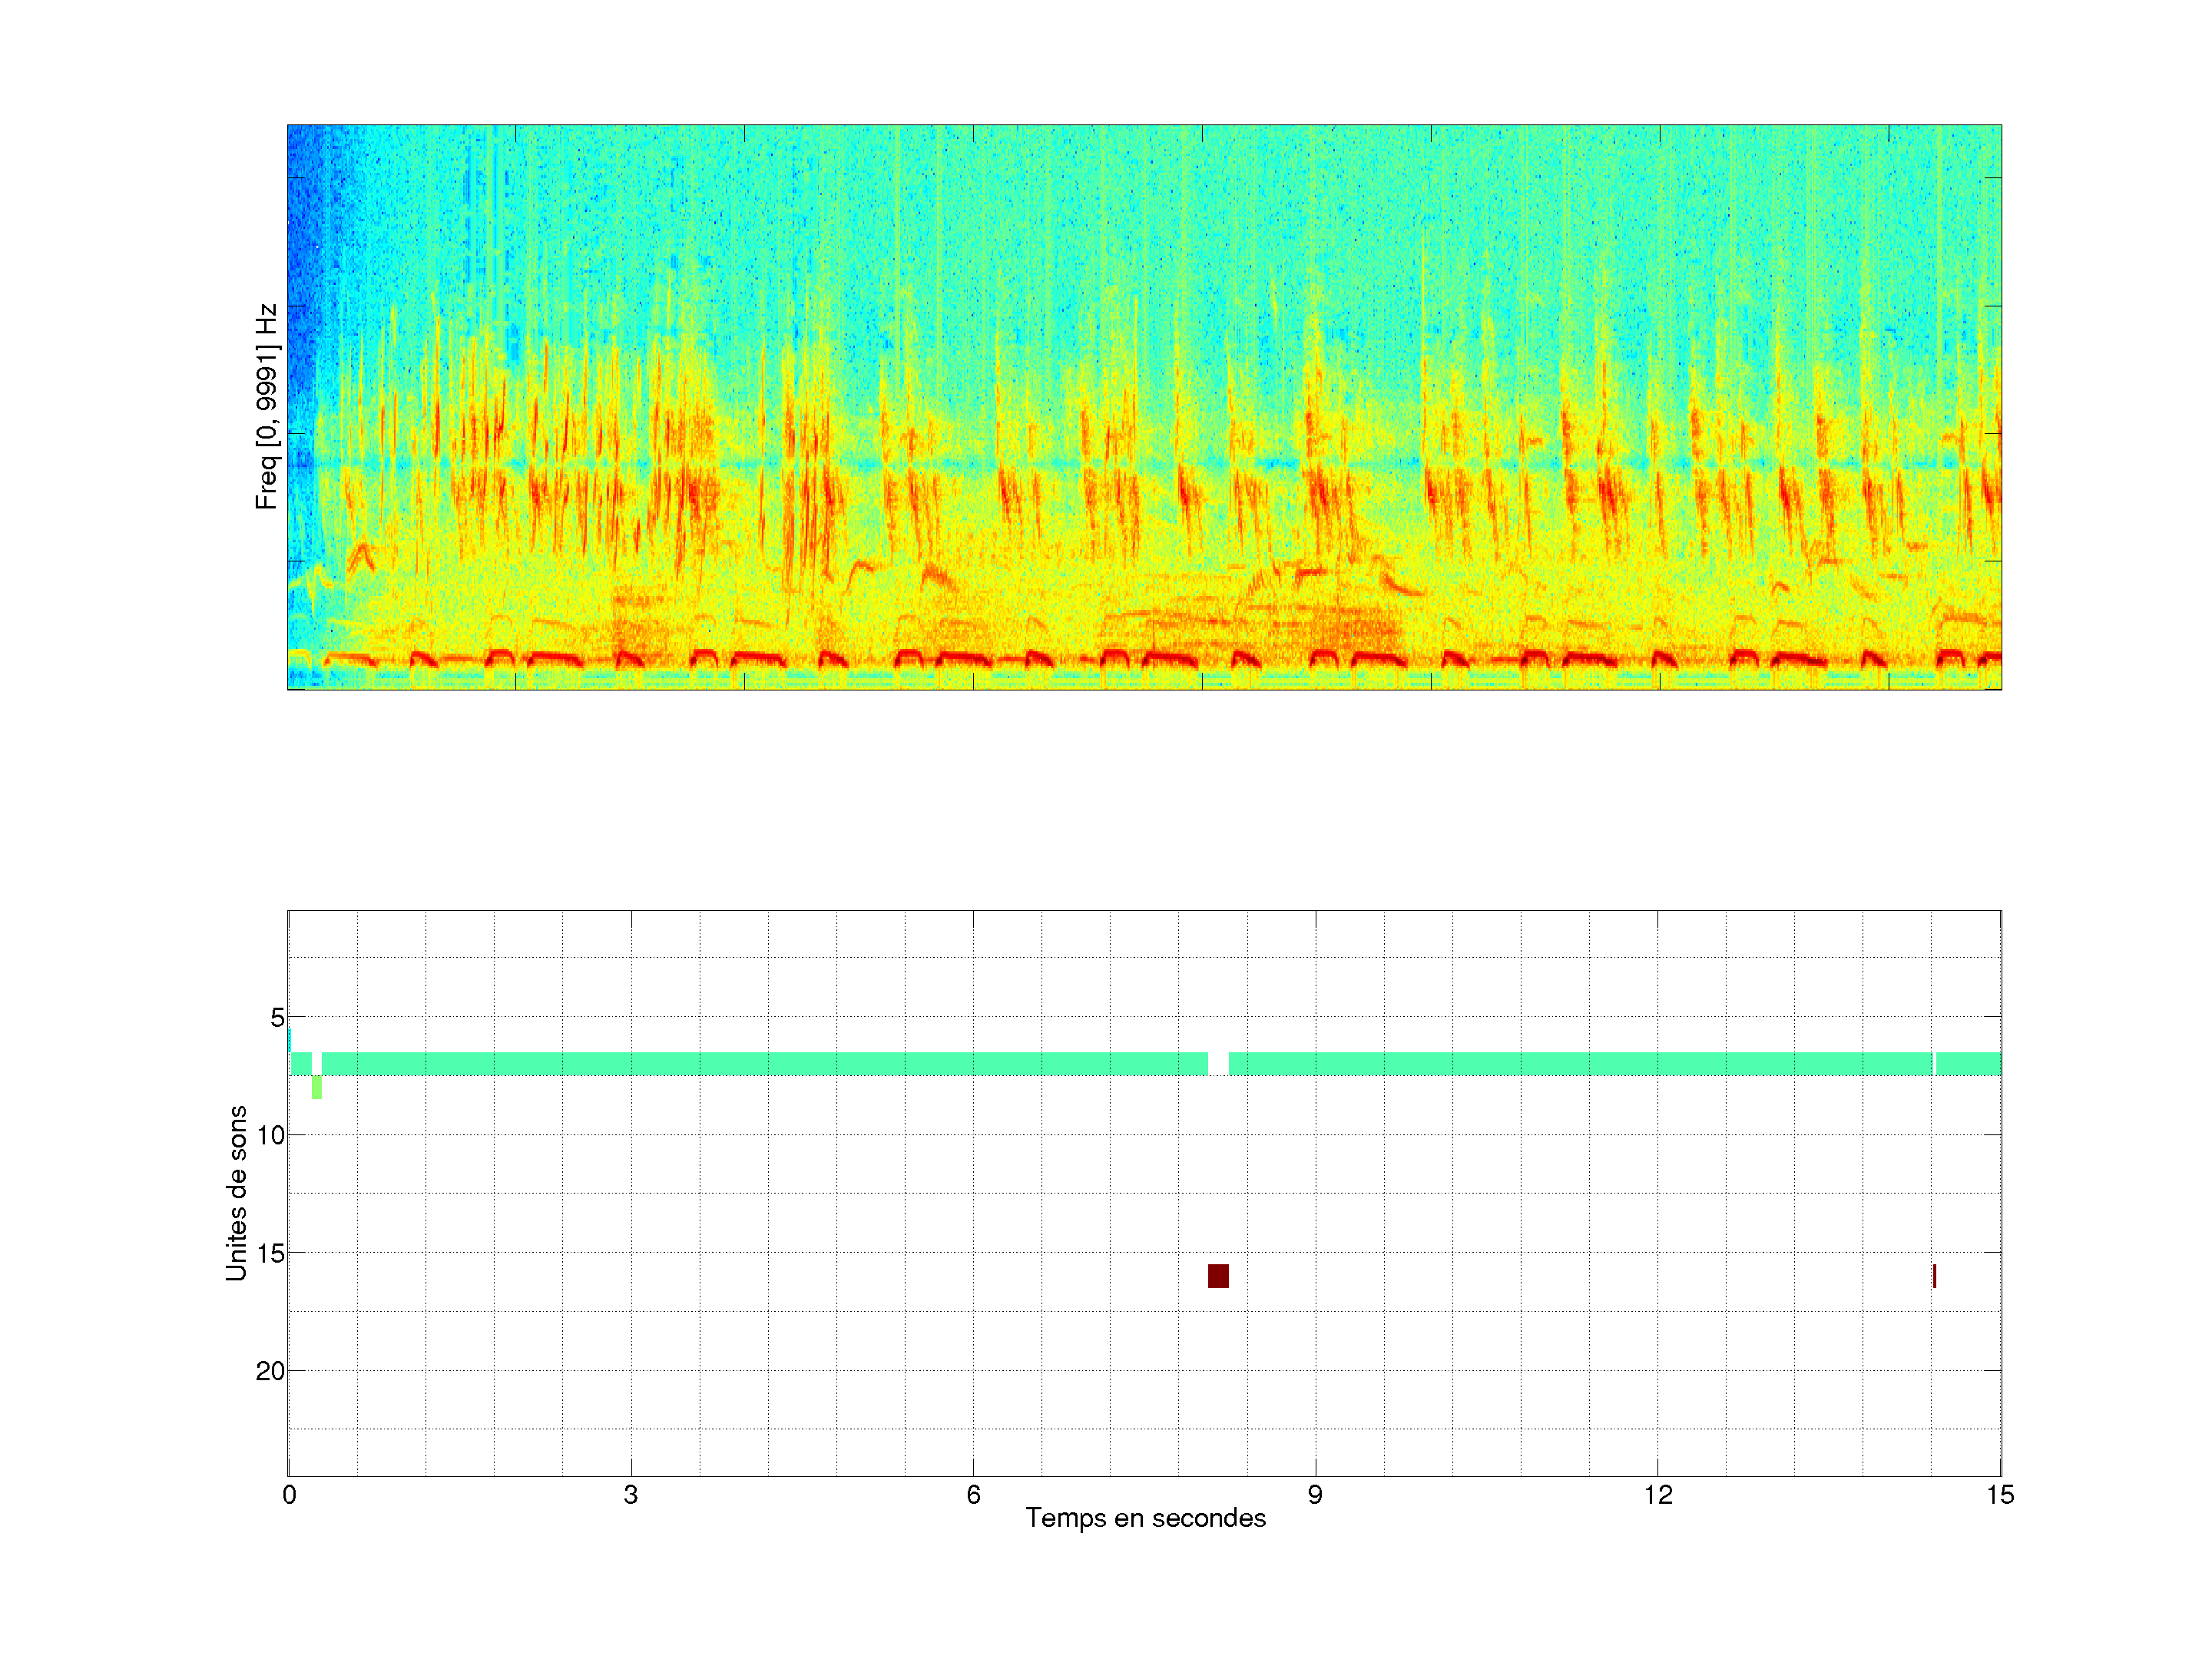Click the small light green block below the green bar
This screenshot has height=1659, width=2212.
[x=317, y=1087]
